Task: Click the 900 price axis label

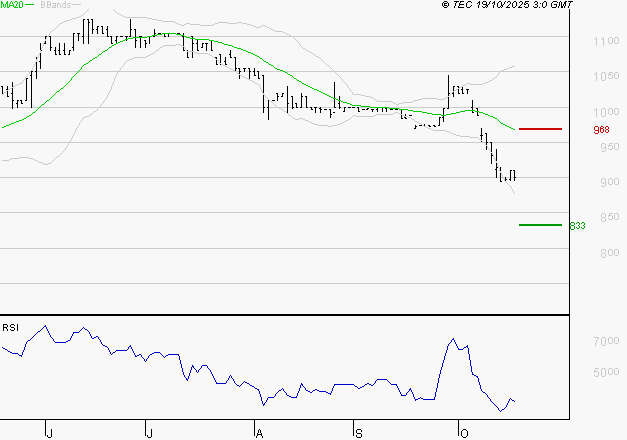Action: tap(610, 182)
